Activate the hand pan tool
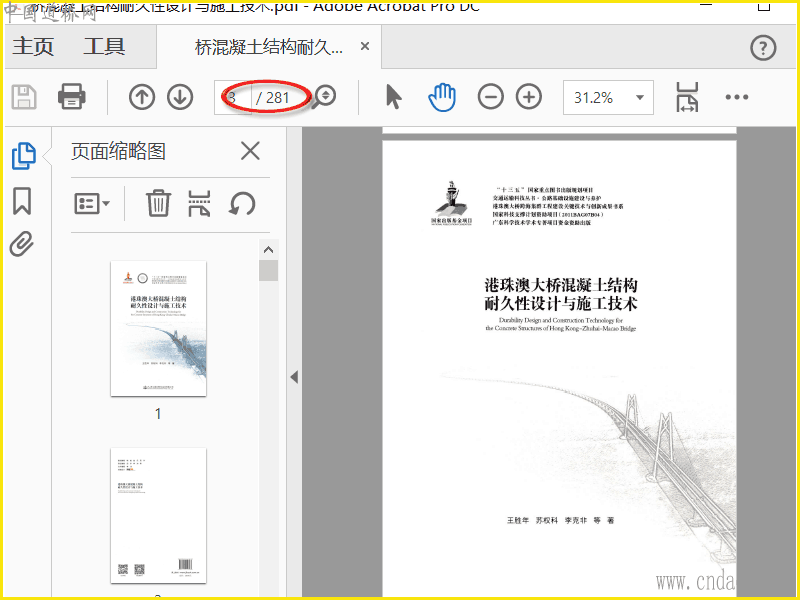 coord(442,97)
